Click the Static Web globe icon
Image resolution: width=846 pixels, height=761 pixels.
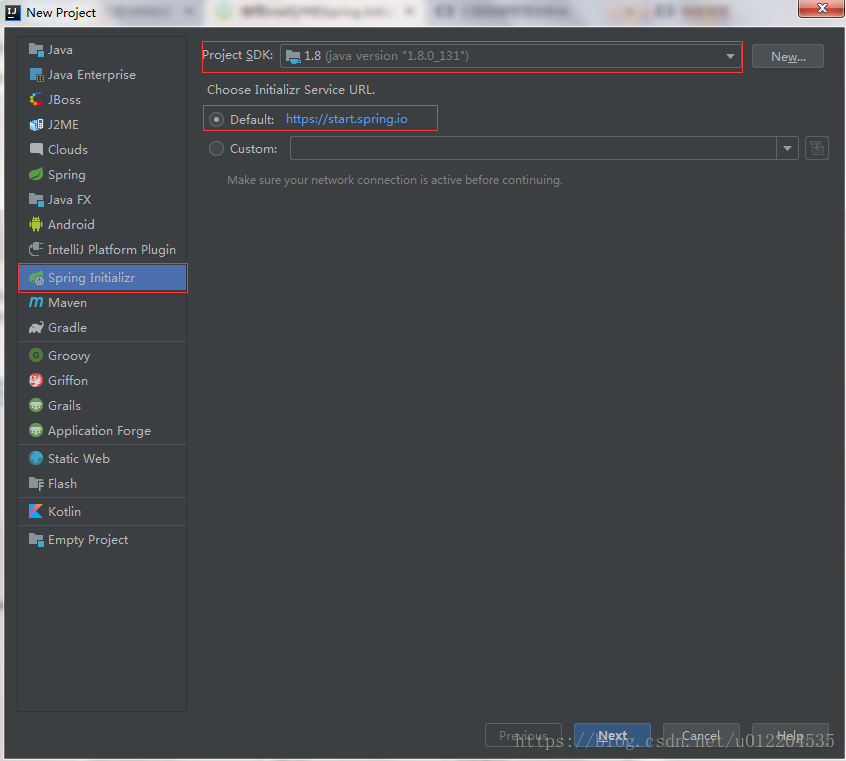tap(36, 458)
